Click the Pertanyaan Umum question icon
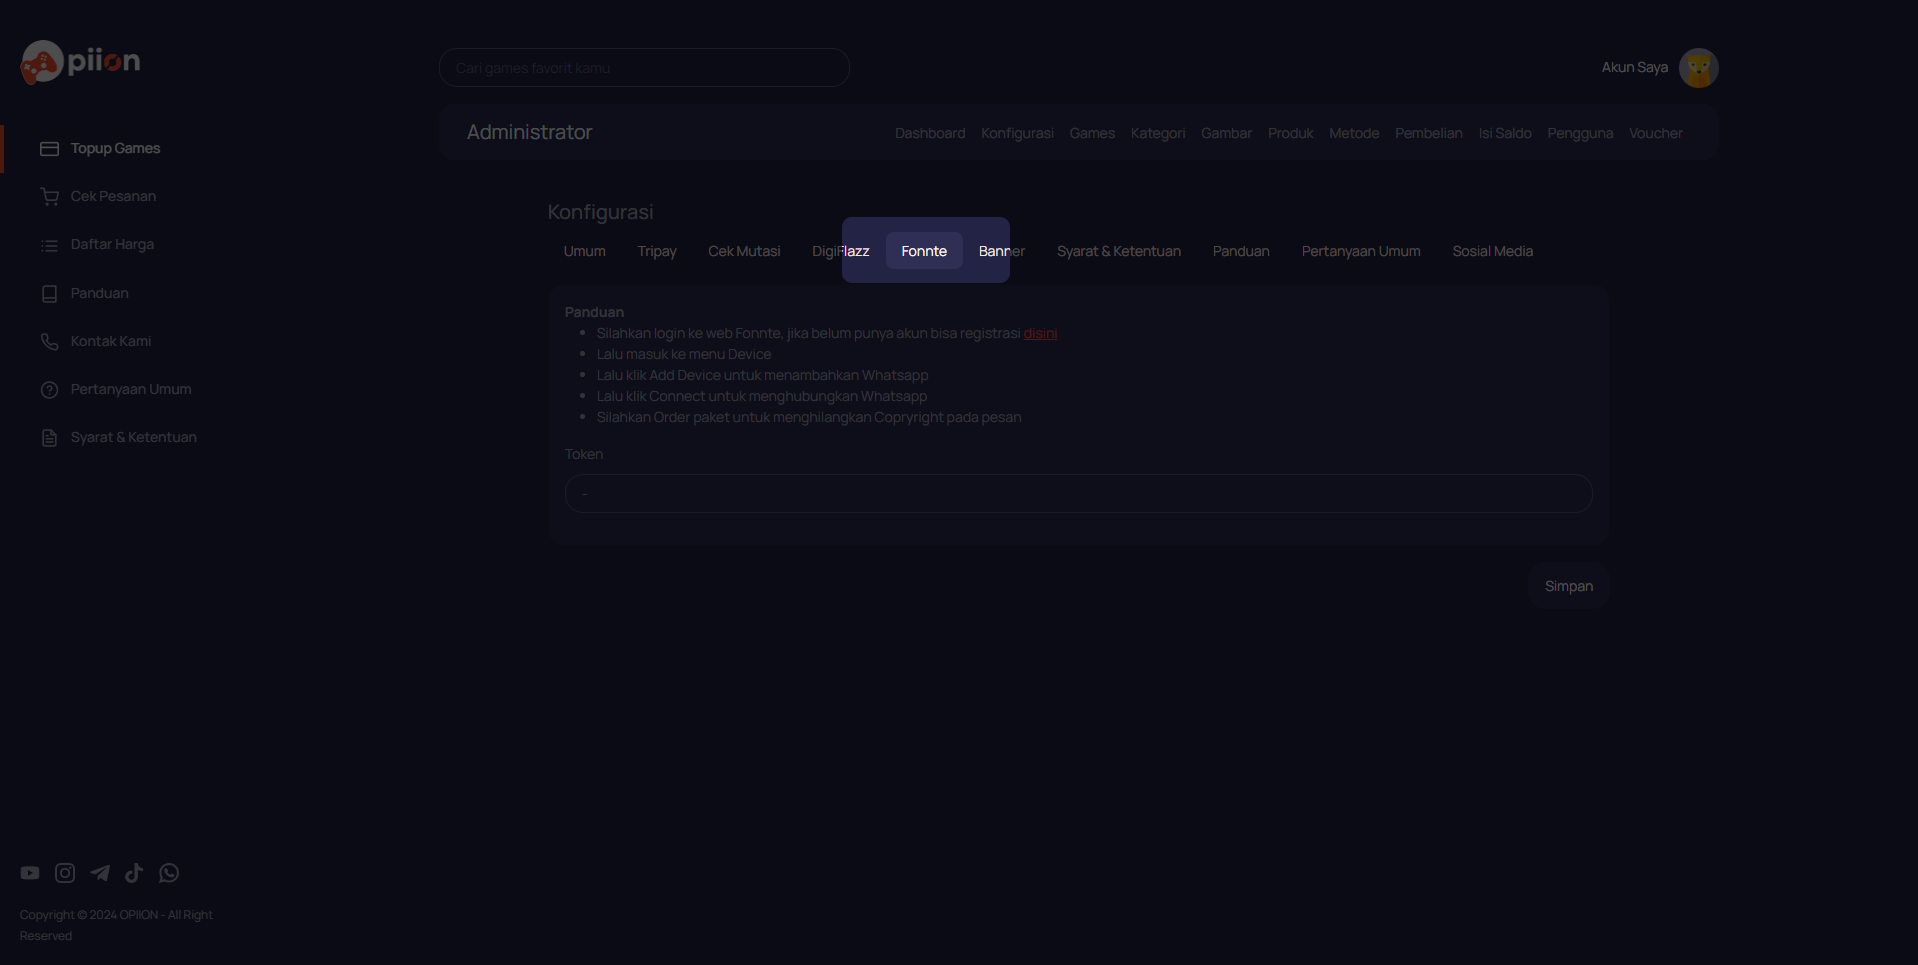This screenshot has width=1918, height=965. point(49,390)
